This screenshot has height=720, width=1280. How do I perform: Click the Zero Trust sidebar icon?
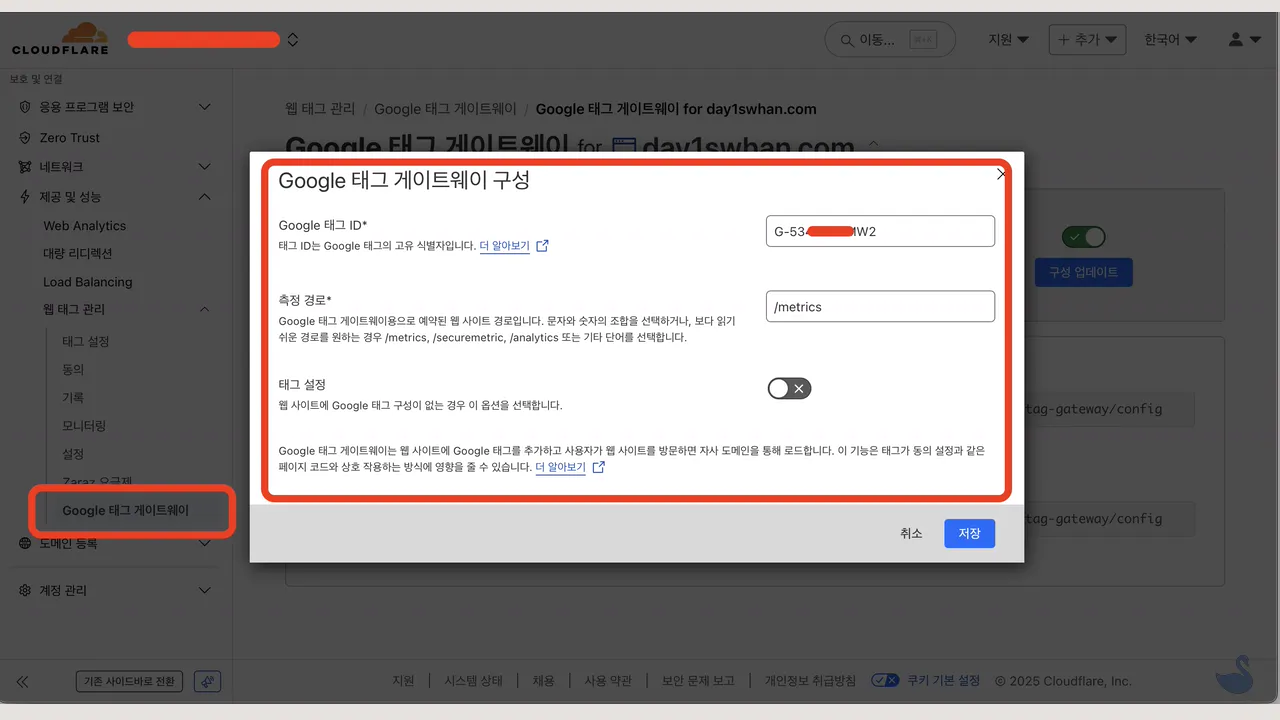[25, 138]
